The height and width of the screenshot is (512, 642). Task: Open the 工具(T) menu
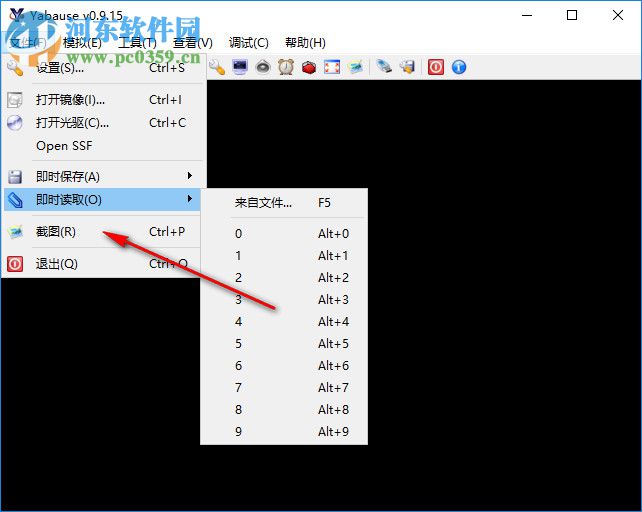pyautogui.click(x=137, y=43)
